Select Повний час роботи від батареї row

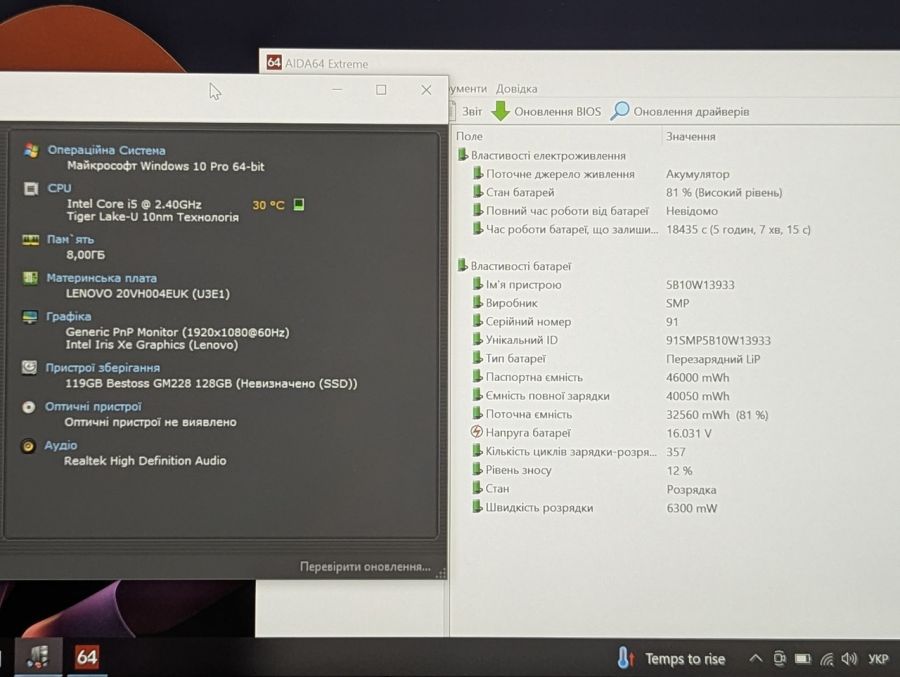(595, 211)
